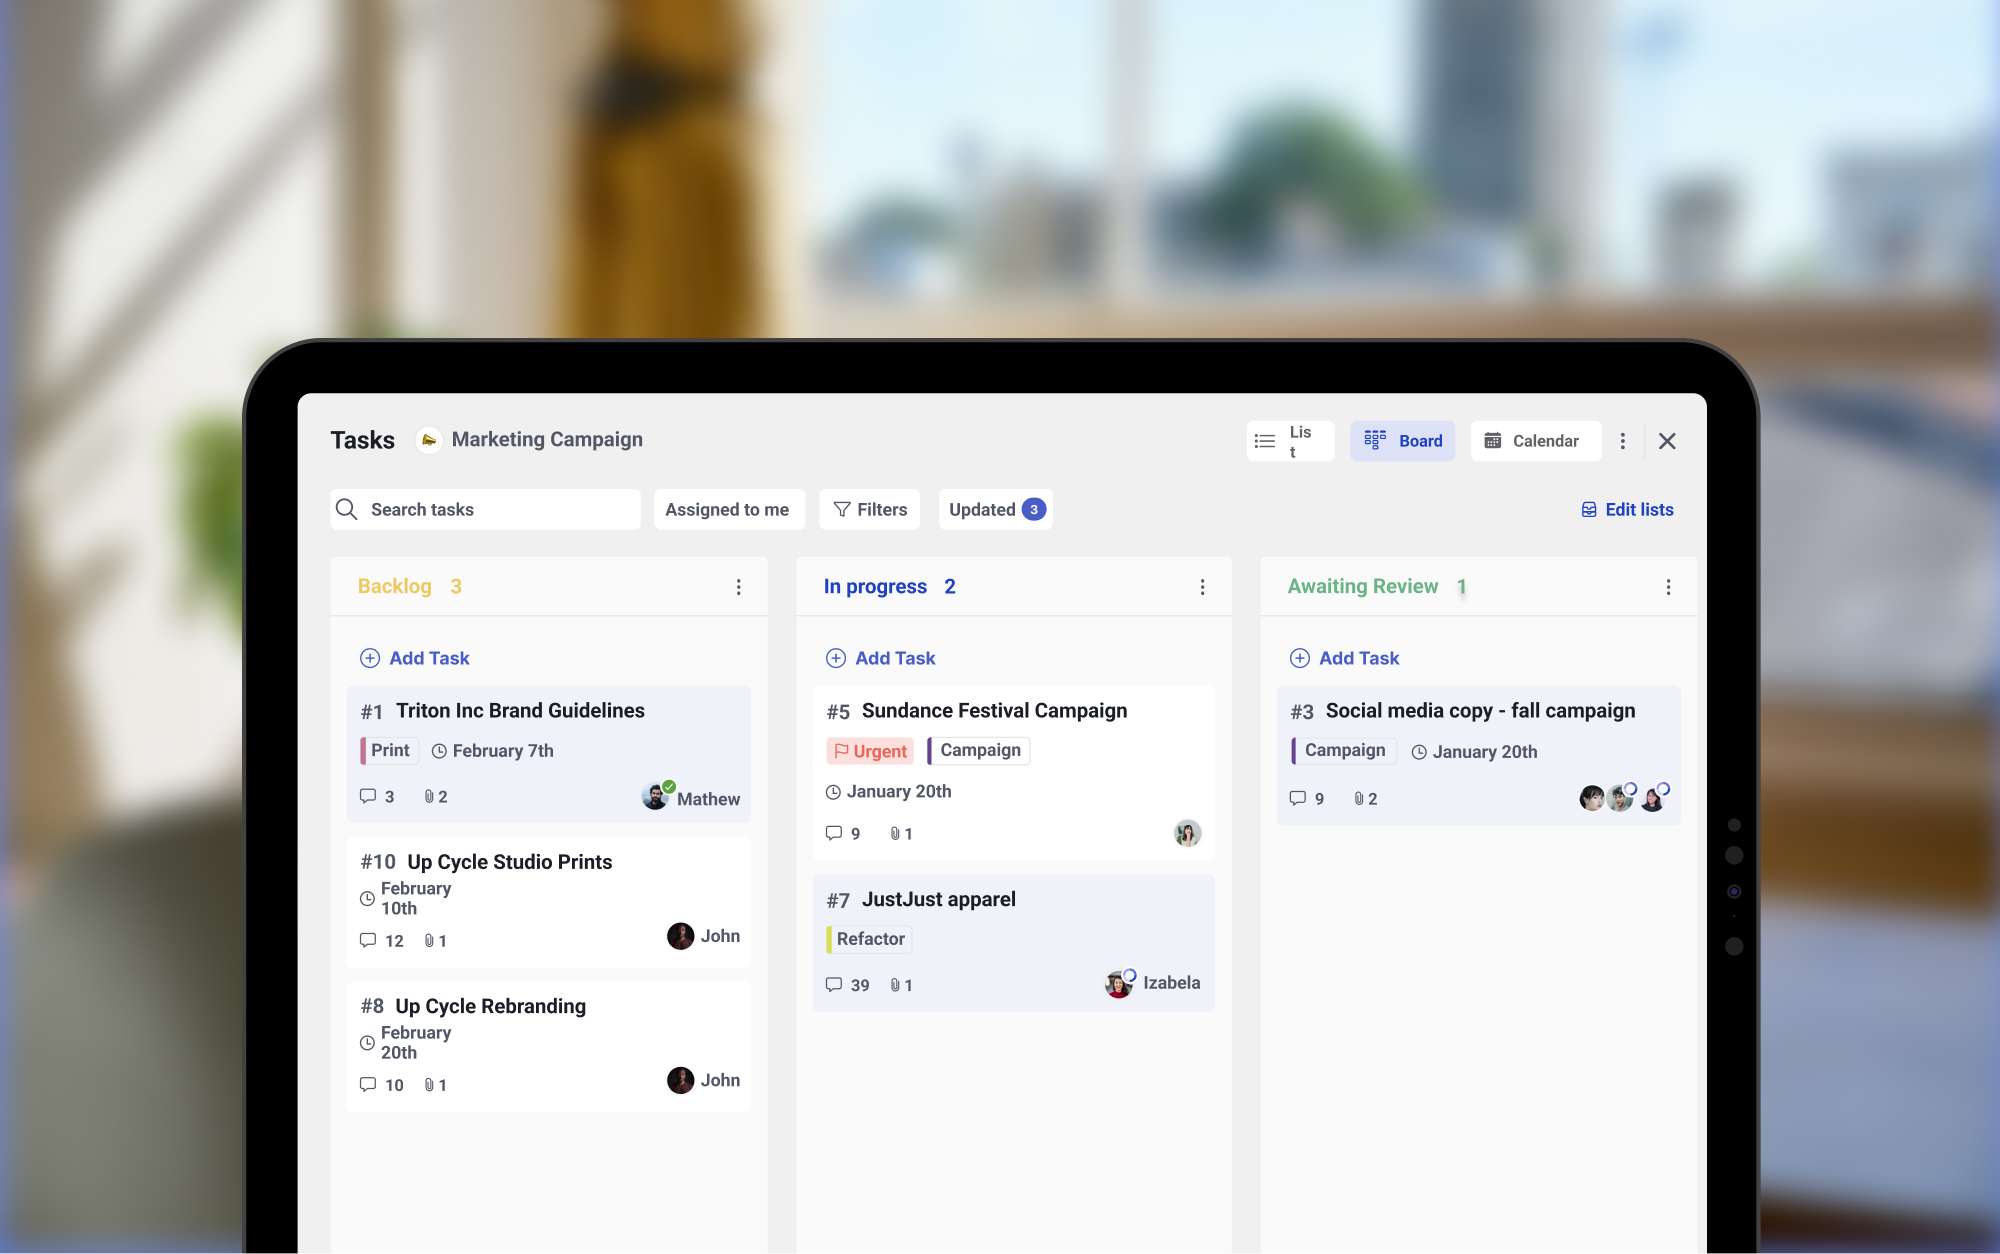Open Awaiting Review column options menu
Viewport: 2000px width, 1254px height.
pos(1667,587)
